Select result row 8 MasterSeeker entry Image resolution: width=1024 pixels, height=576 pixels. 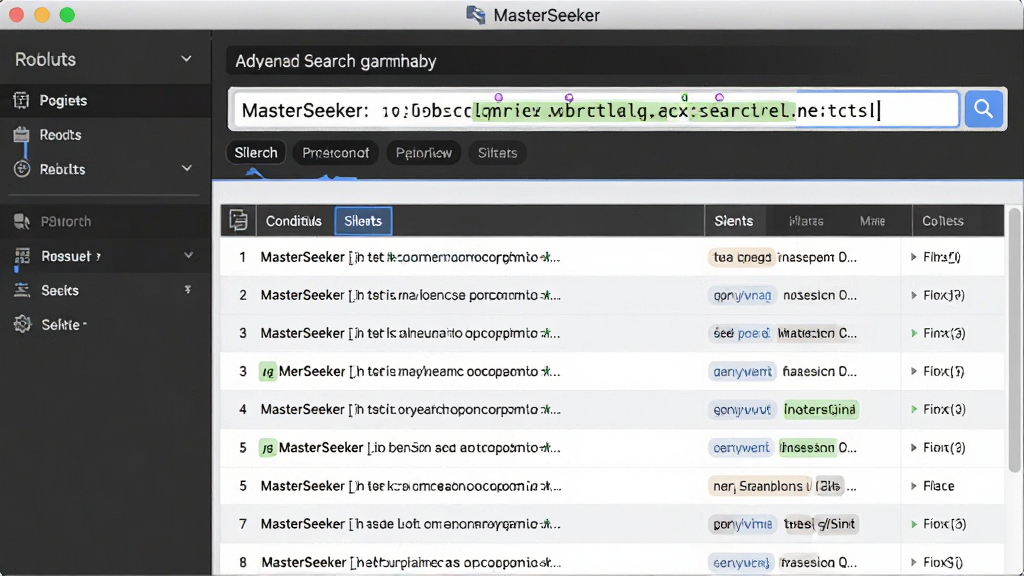tap(612, 561)
